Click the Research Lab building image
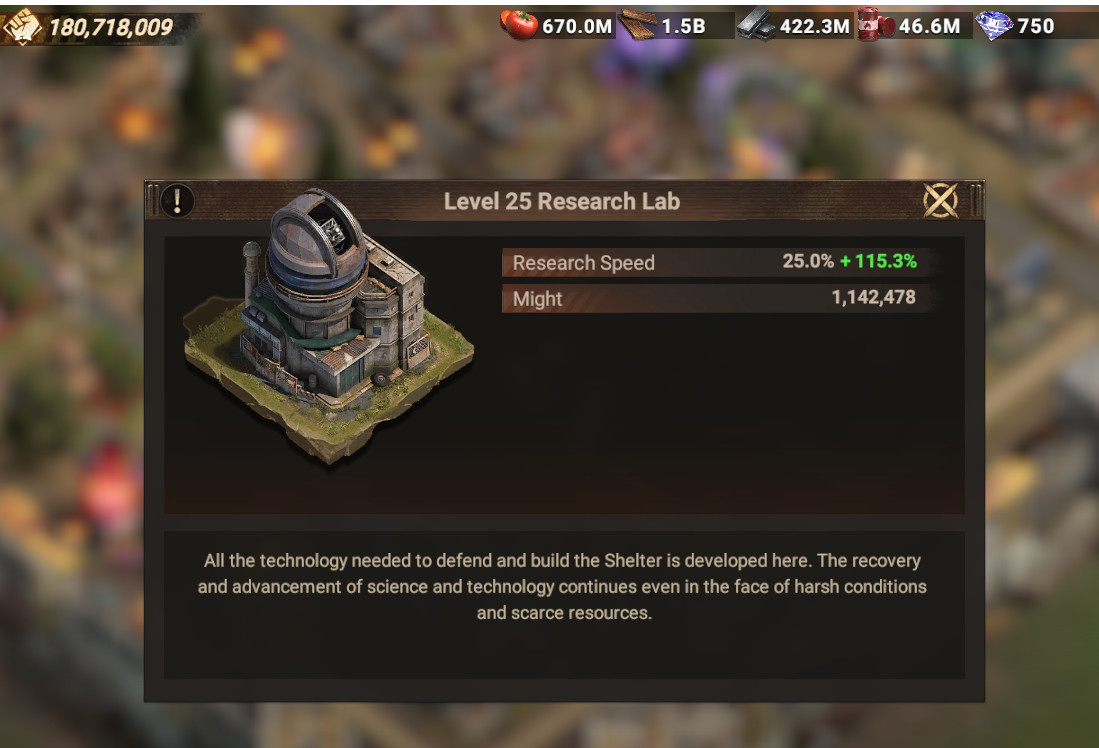Viewport: 1099px width, 748px height. (329, 327)
